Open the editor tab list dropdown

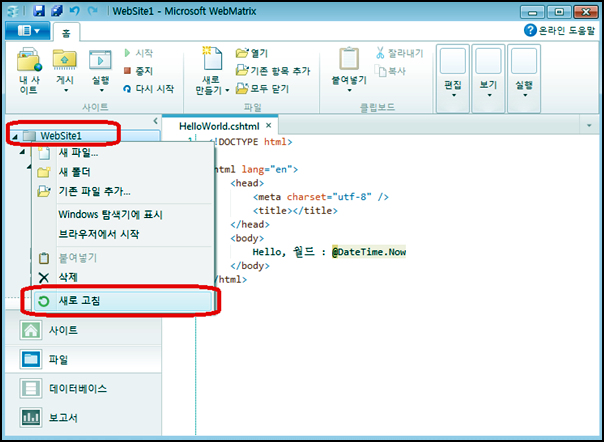(x=589, y=126)
